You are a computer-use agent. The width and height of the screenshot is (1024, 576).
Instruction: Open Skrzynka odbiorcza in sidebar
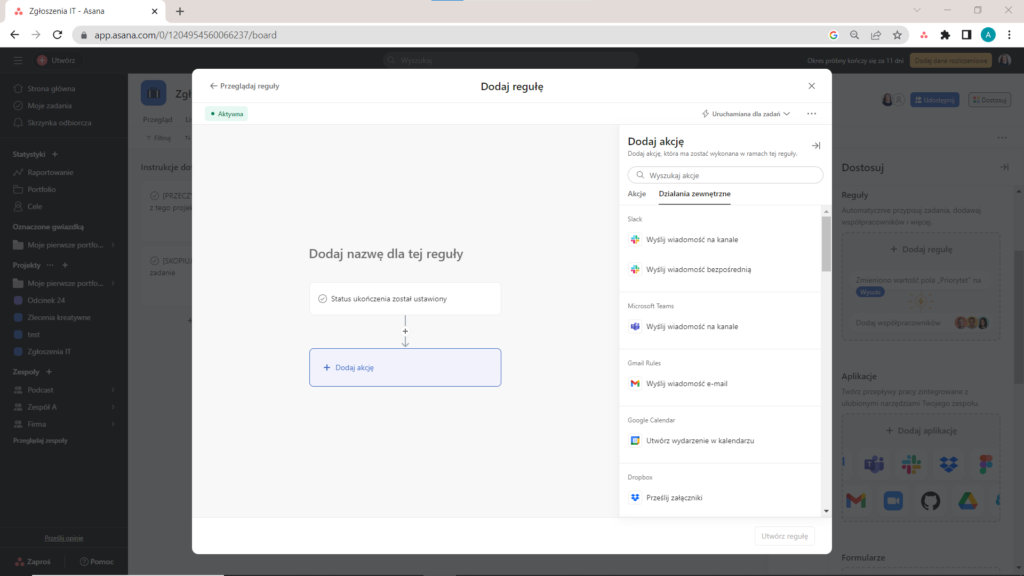(59, 123)
